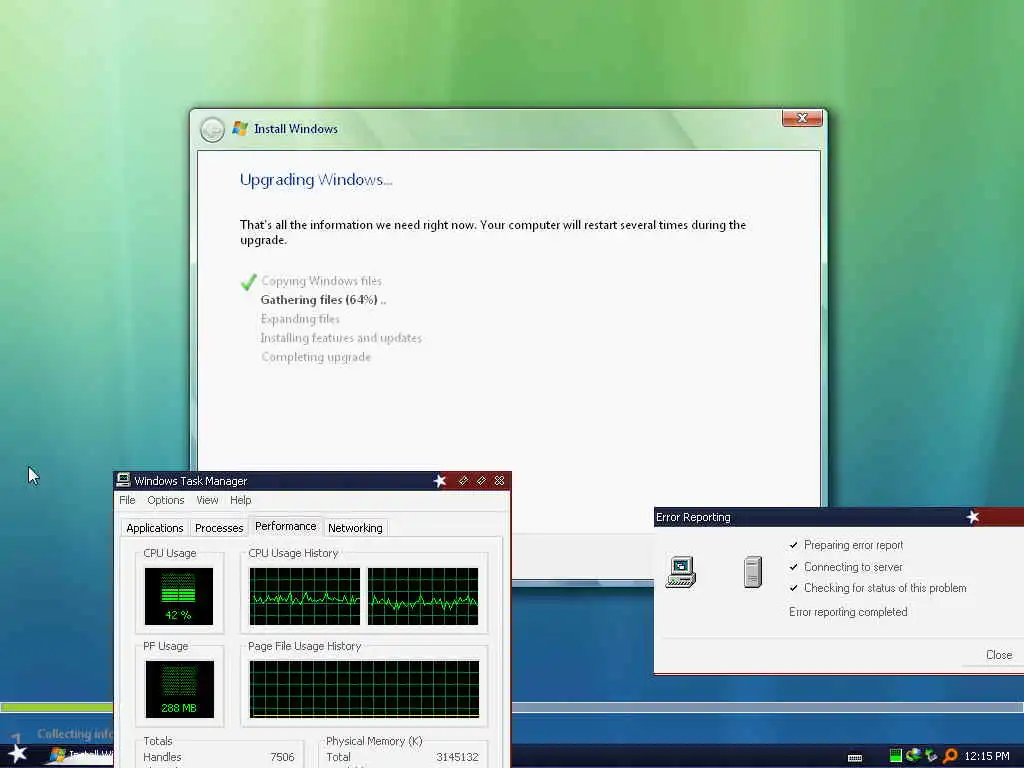
Task: Click the Handles value 7506
Action: pyautogui.click(x=282, y=757)
